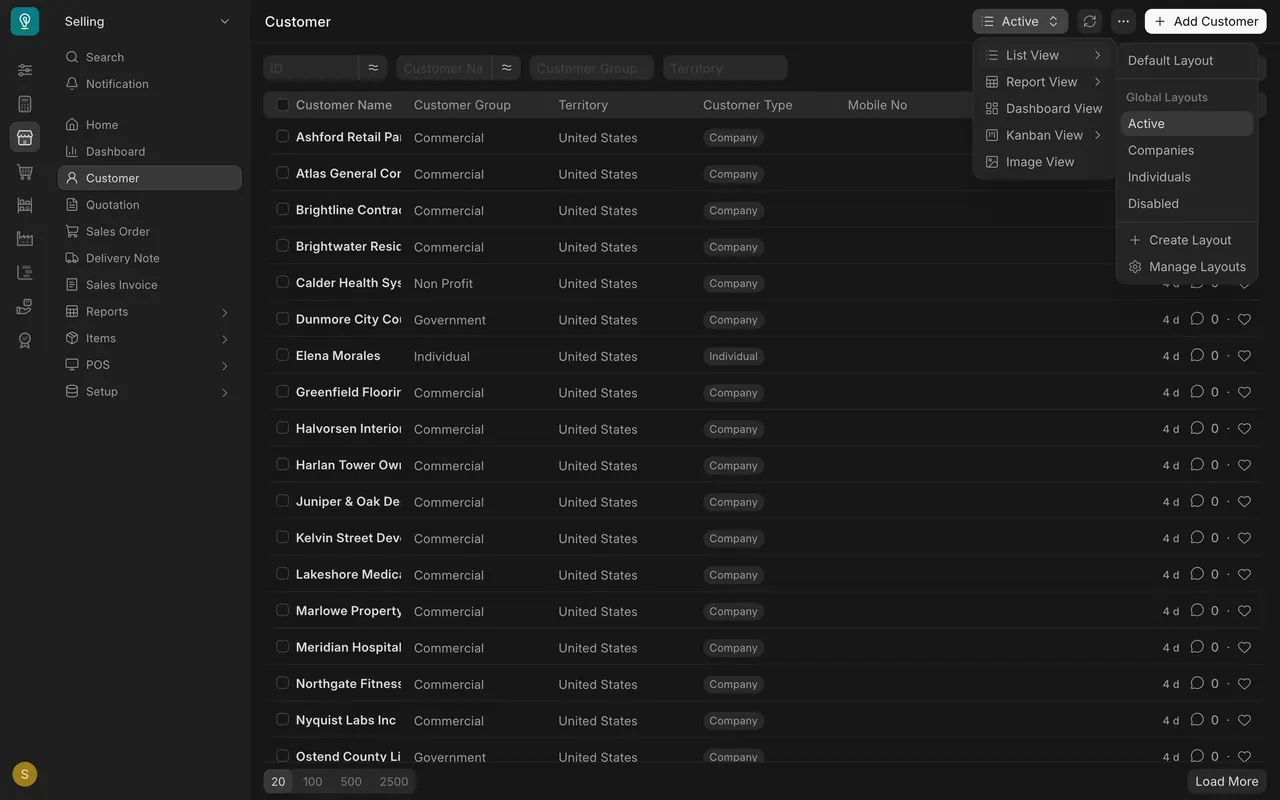Viewport: 1280px width, 800px height.
Task: Select the Companies global layout
Action: coord(1187,150)
